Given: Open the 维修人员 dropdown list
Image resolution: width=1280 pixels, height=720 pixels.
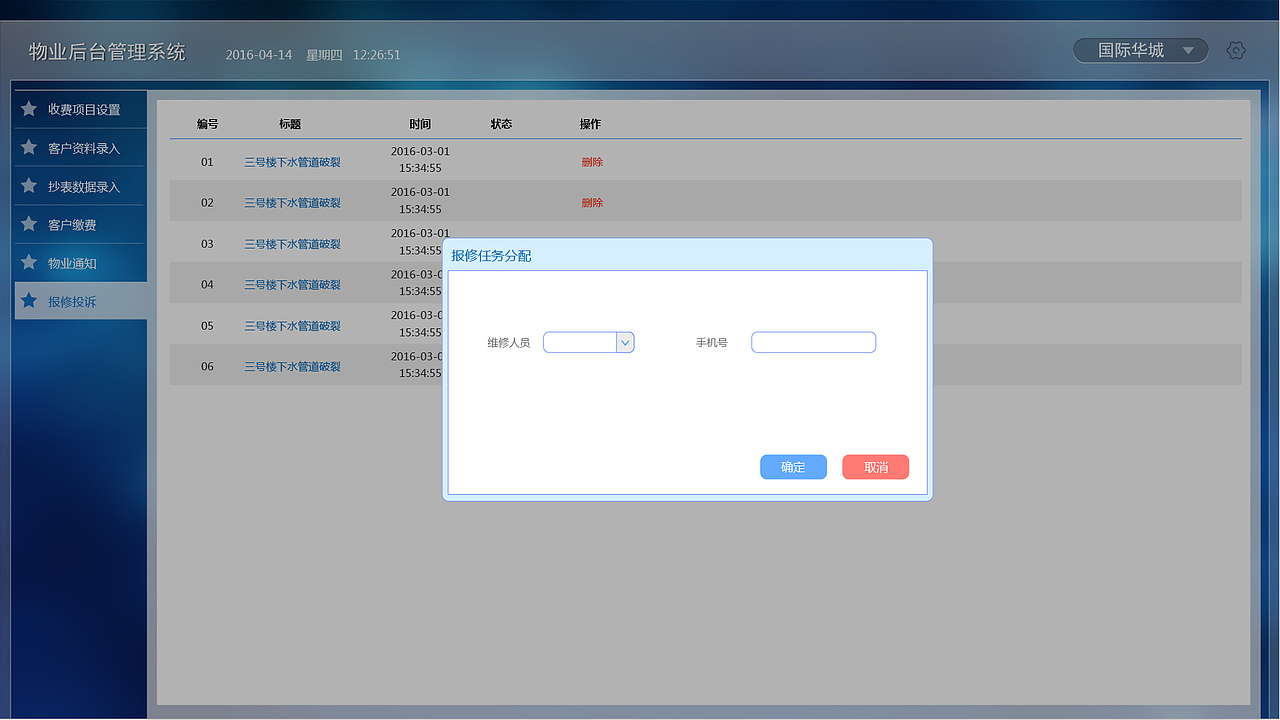Looking at the screenshot, I should click(x=589, y=341).
